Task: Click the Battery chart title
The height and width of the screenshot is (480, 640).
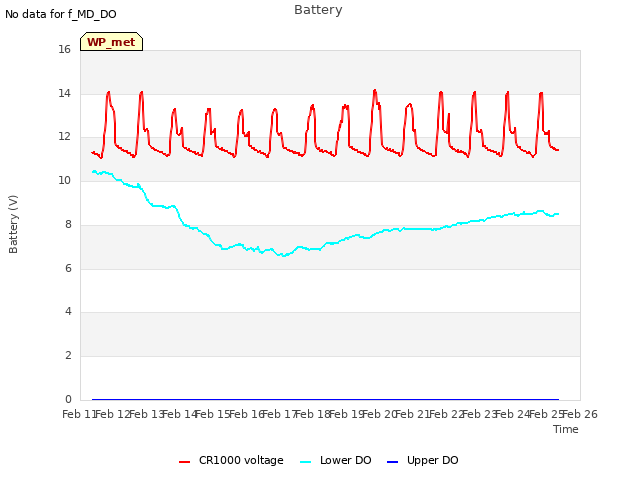Action: [x=318, y=10]
